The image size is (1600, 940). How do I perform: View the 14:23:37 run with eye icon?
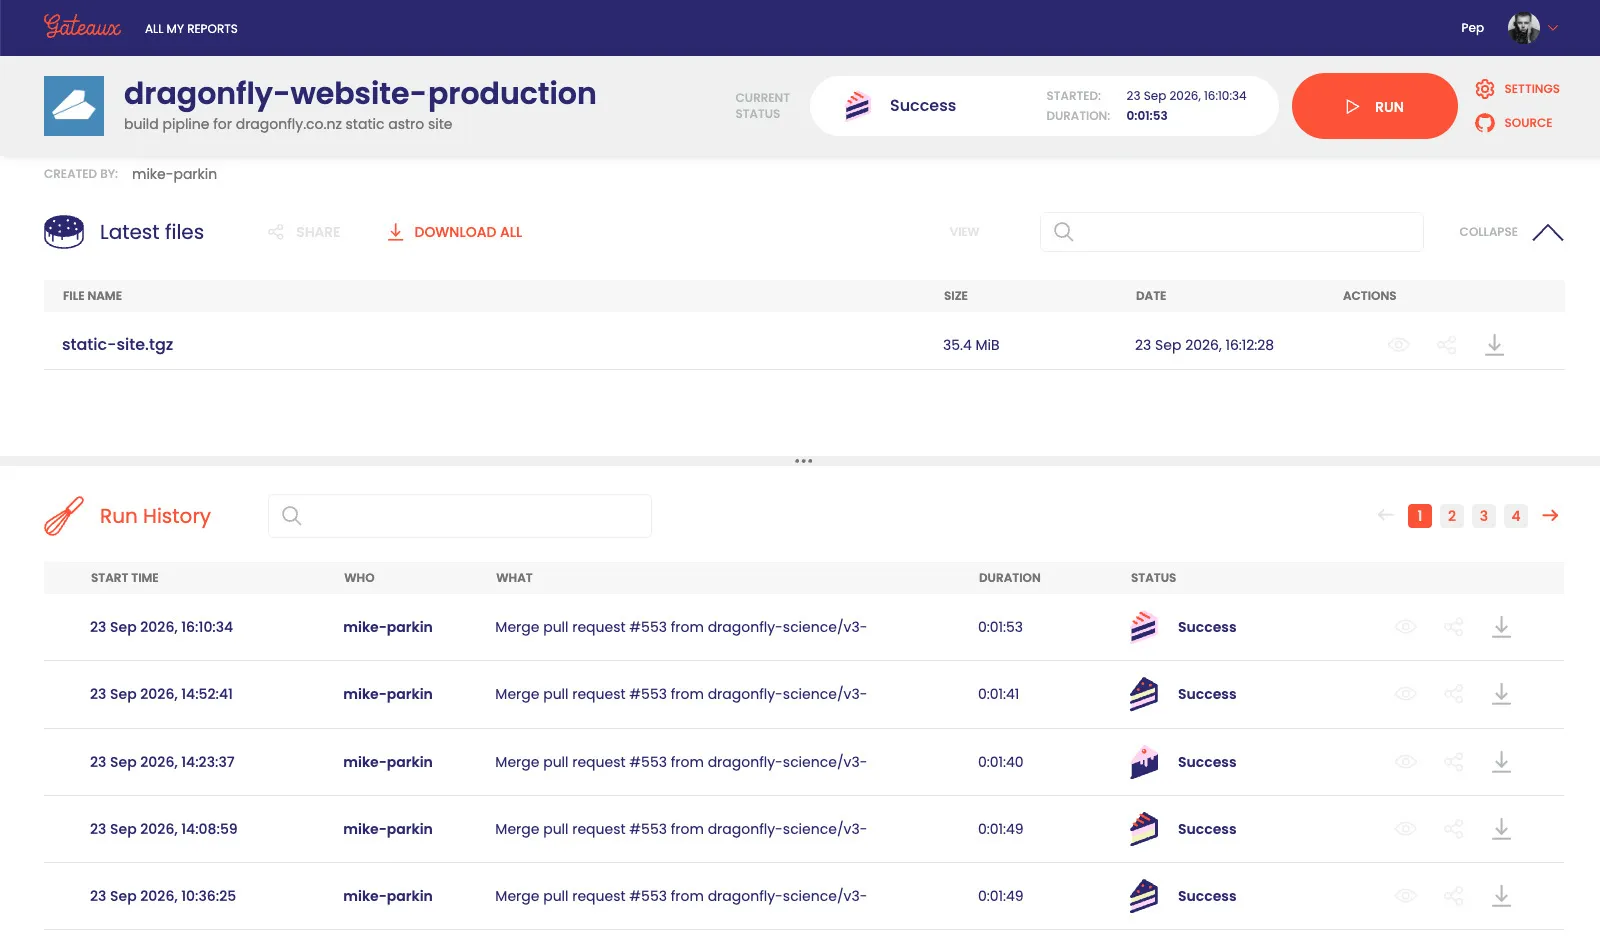click(x=1406, y=762)
